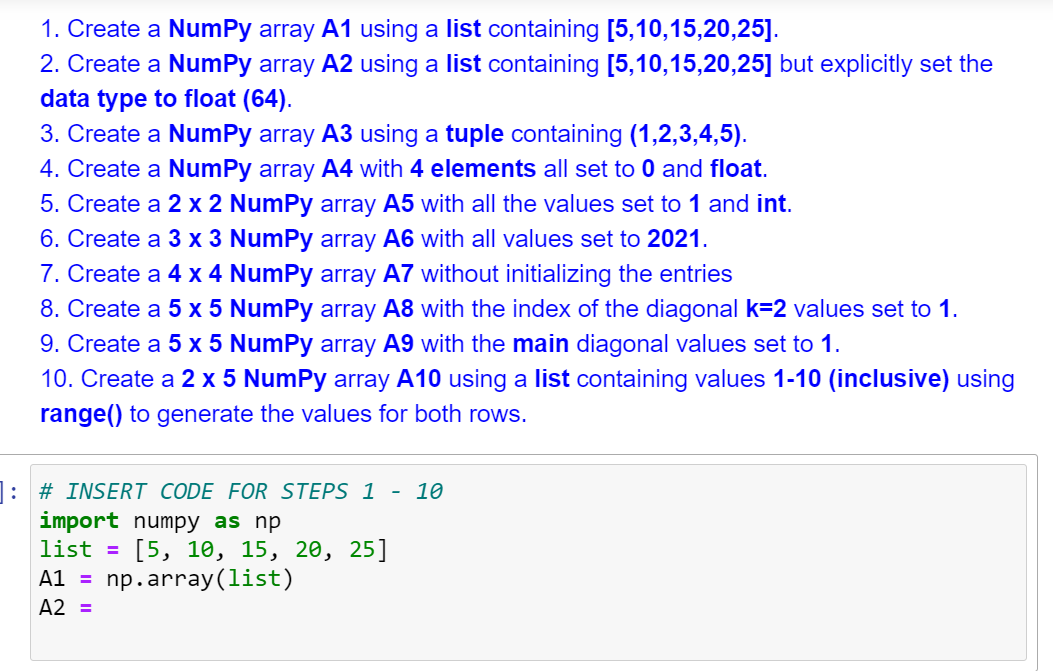The height and width of the screenshot is (671, 1053).
Task: Click the 'A1 = np.array(list)' line
Action: pyautogui.click(x=167, y=578)
